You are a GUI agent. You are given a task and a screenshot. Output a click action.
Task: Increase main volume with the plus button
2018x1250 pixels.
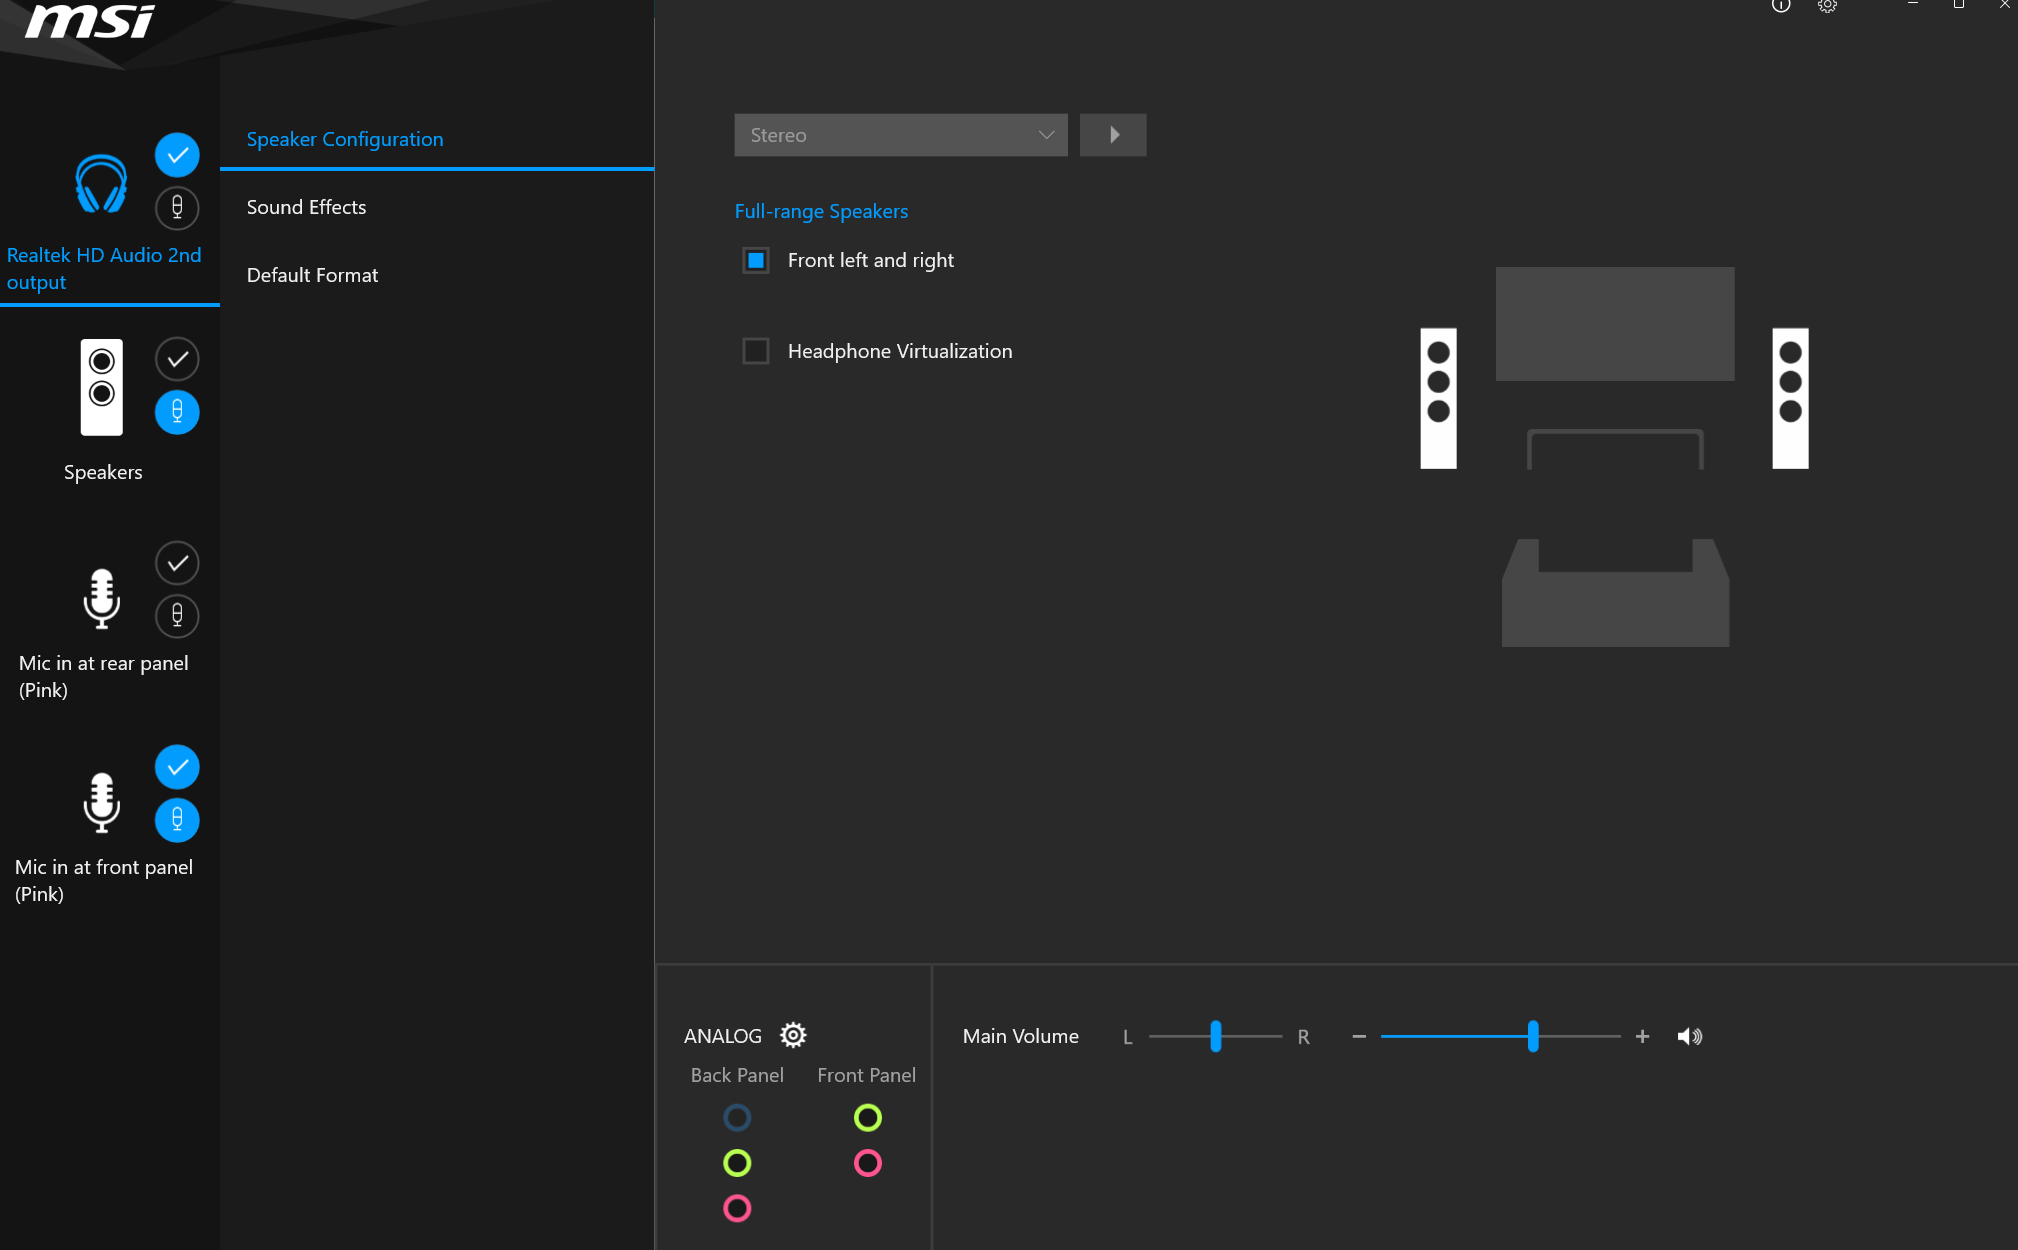click(x=1642, y=1037)
